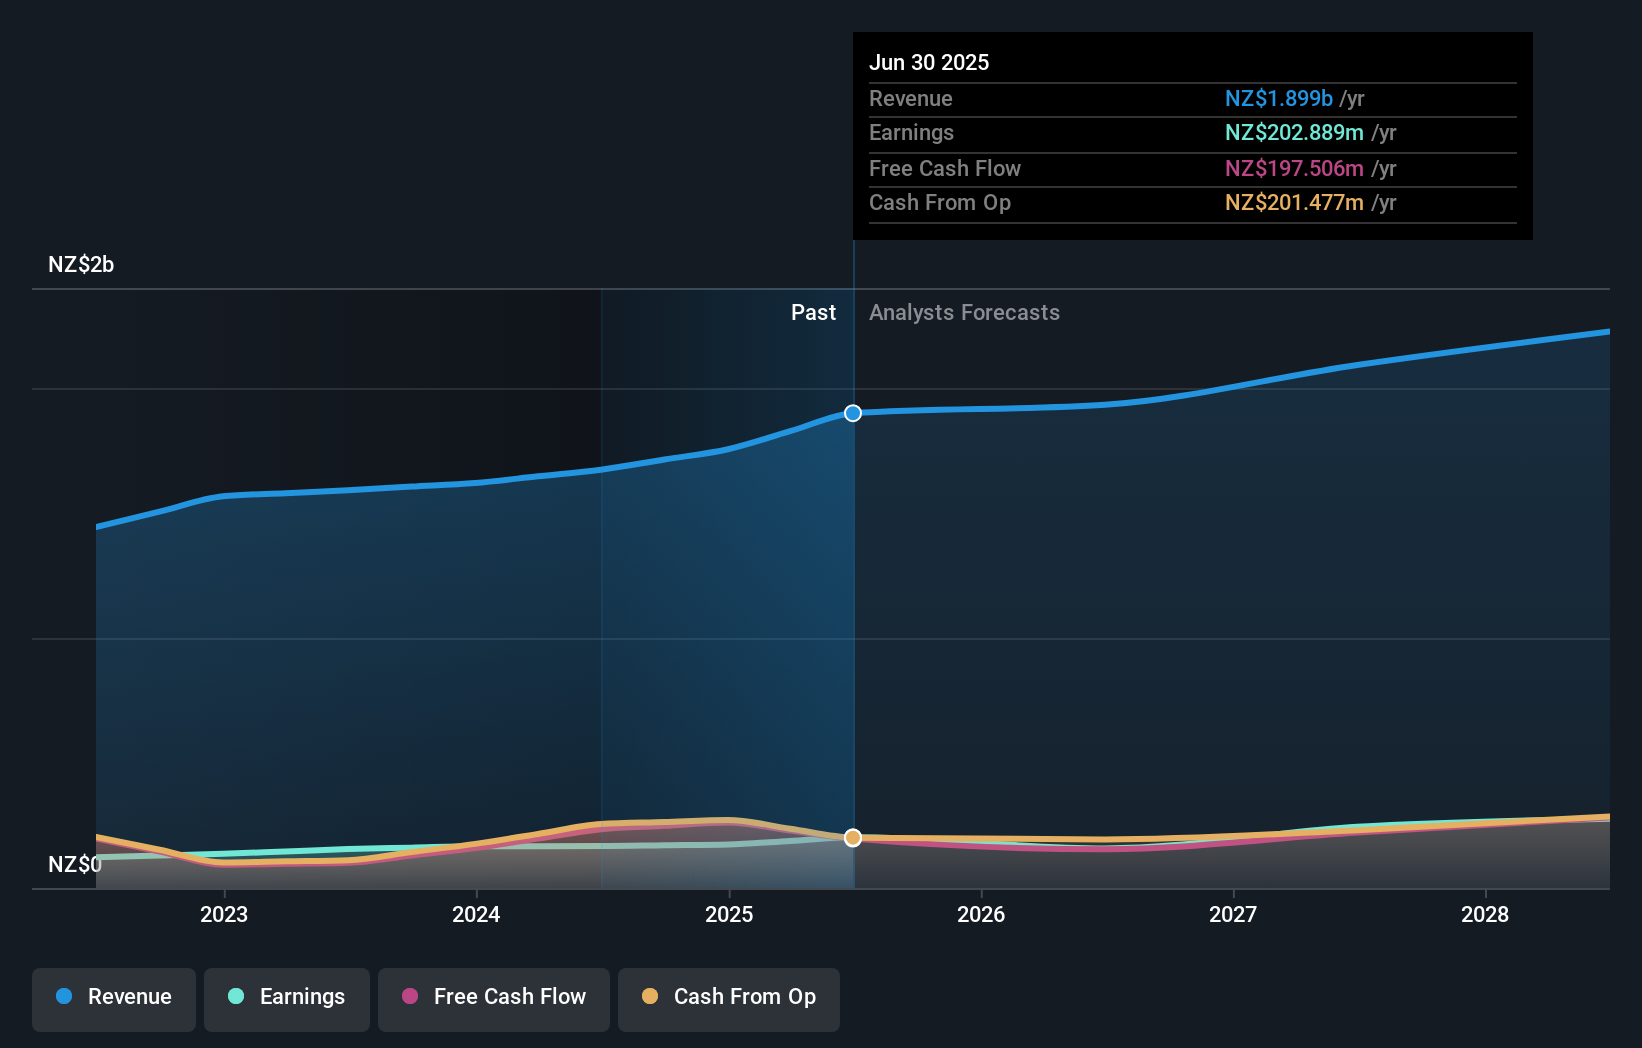
Task: Toggle the Revenue series via its legend button
Action: pyautogui.click(x=113, y=997)
